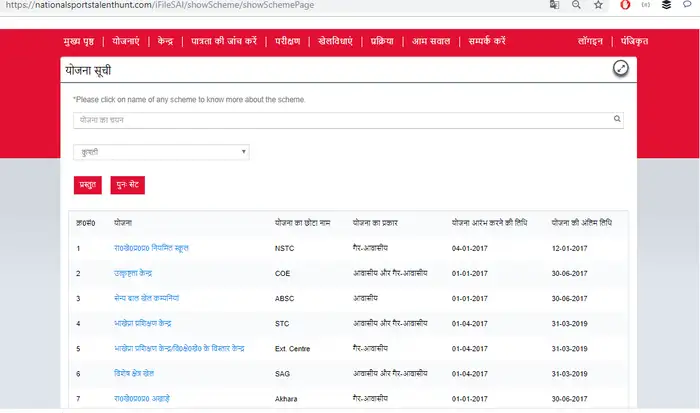Click the योजना का चयन search field
The image size is (700, 413).
coord(340,120)
